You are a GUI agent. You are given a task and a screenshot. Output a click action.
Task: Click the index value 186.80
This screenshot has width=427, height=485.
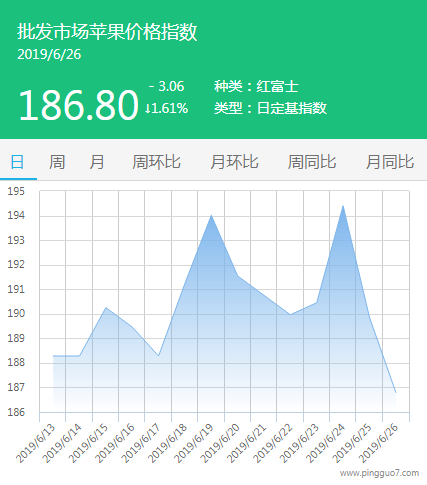pyautogui.click(x=79, y=105)
